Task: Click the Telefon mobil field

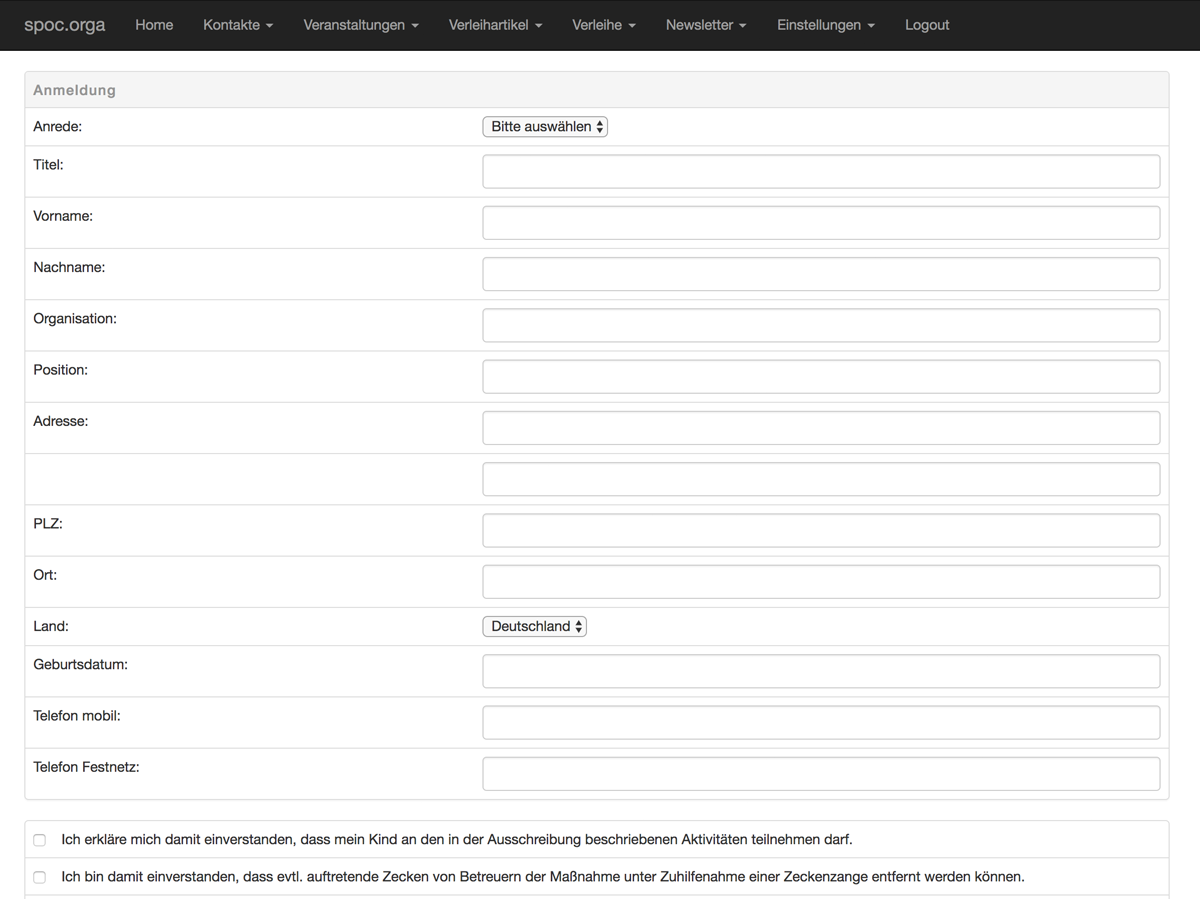Action: pos(821,723)
